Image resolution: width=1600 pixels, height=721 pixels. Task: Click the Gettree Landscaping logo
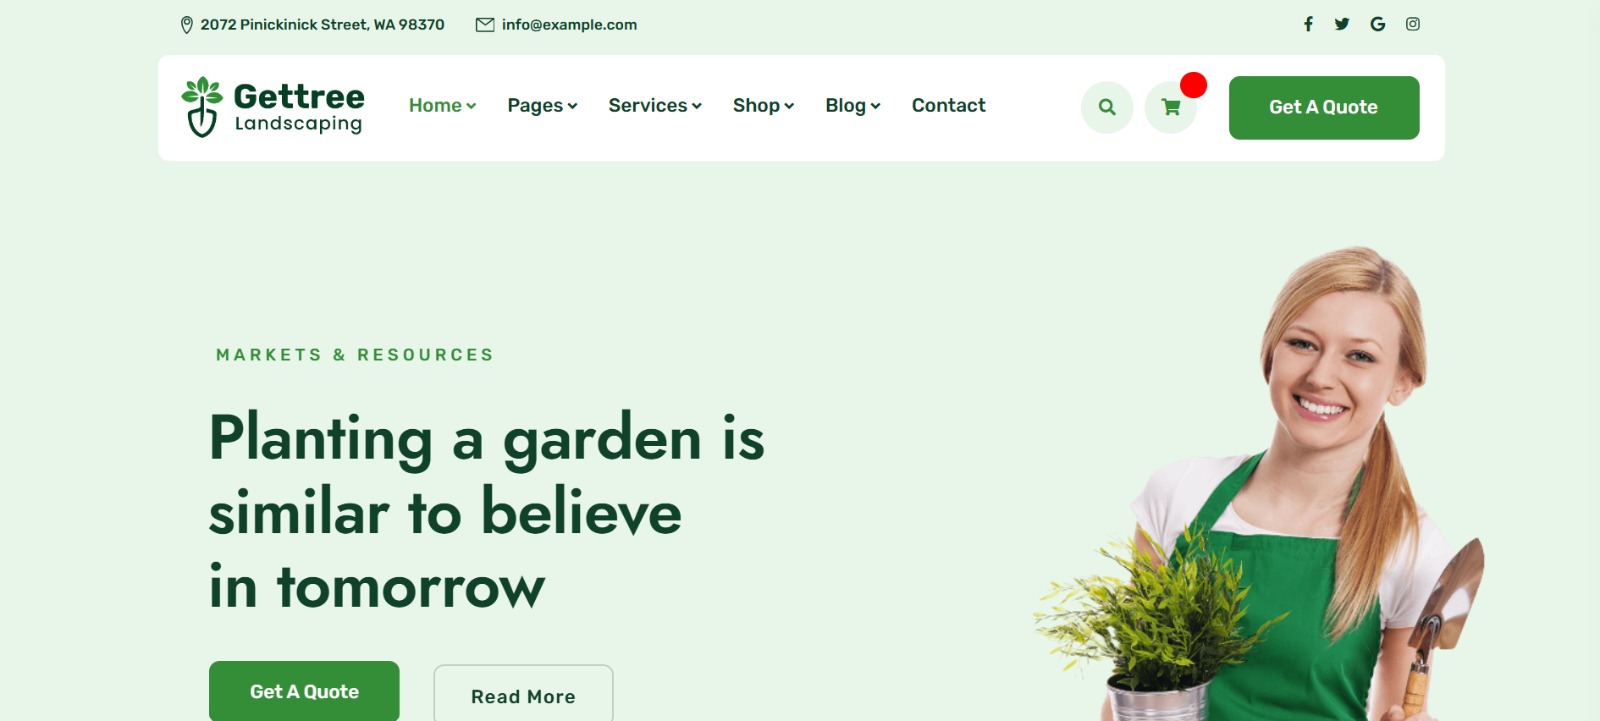pyautogui.click(x=273, y=107)
